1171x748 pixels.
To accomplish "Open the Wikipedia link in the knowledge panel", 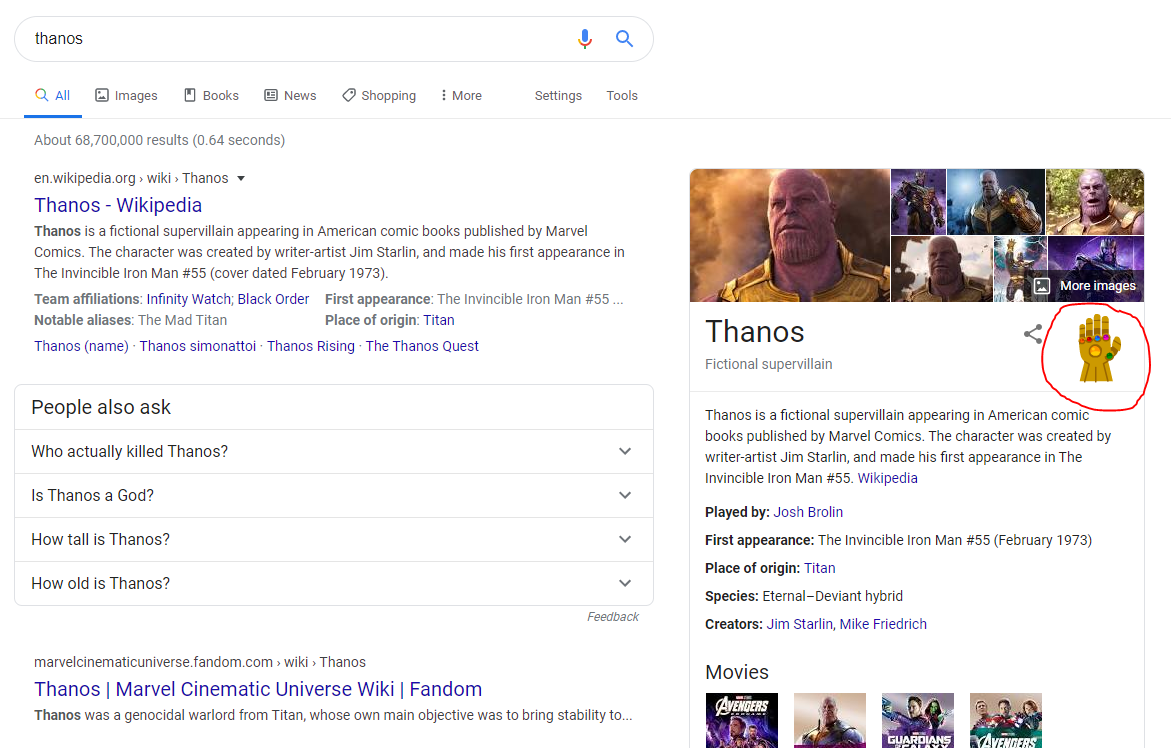I will click(x=887, y=479).
